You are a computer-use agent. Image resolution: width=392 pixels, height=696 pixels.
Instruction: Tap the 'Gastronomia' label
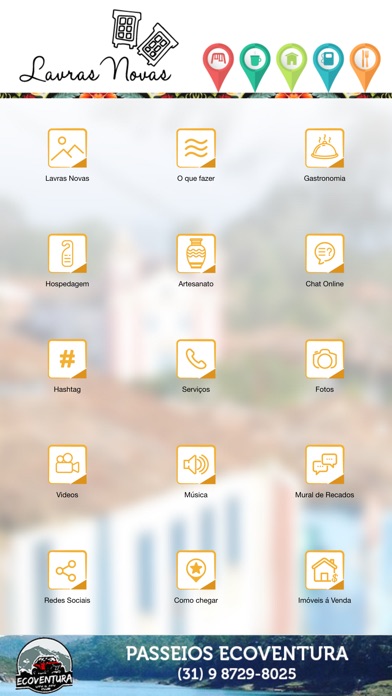pyautogui.click(x=325, y=178)
